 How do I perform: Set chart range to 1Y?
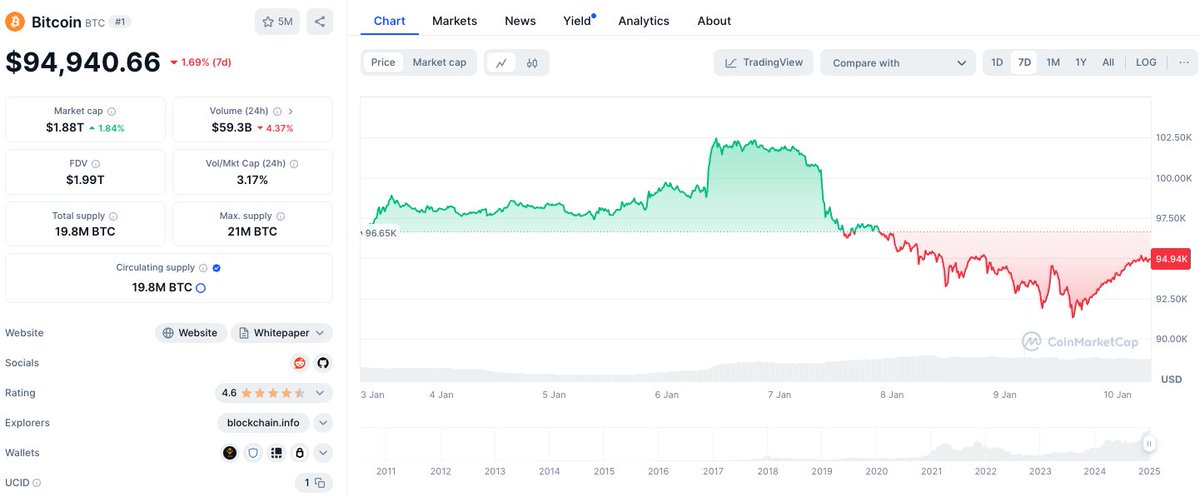coord(1081,62)
